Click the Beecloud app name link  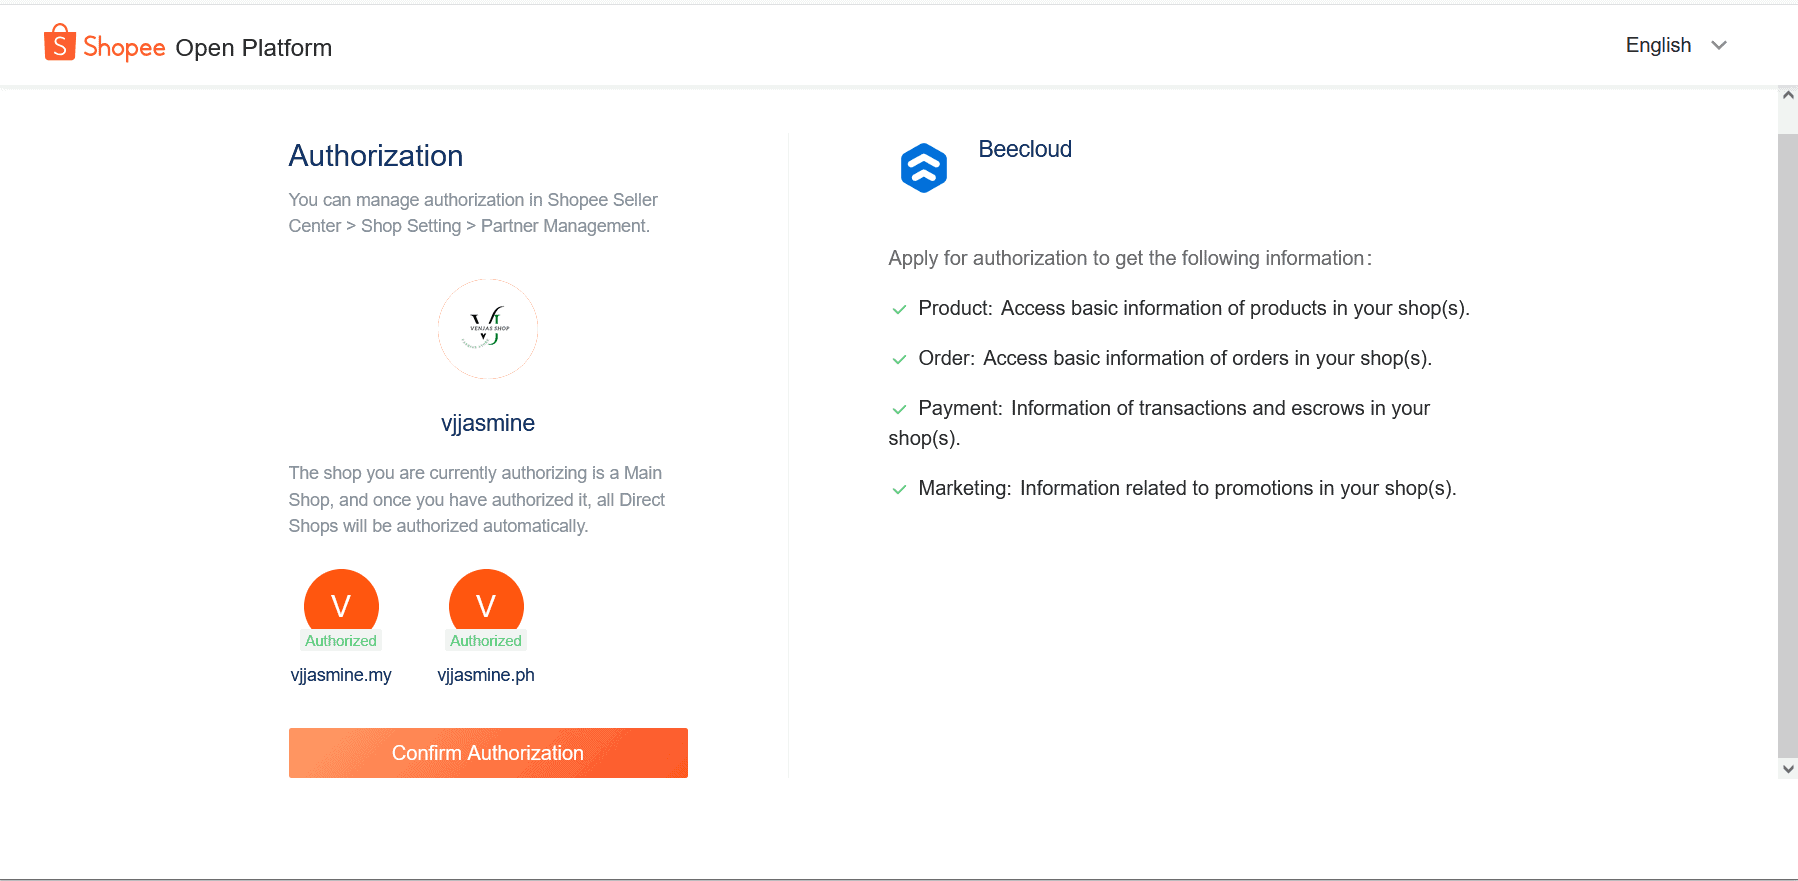[x=1025, y=149]
